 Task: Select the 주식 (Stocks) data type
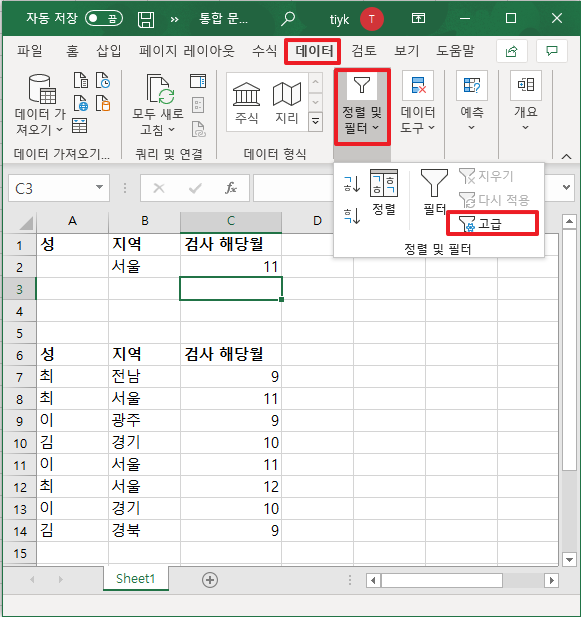click(247, 103)
